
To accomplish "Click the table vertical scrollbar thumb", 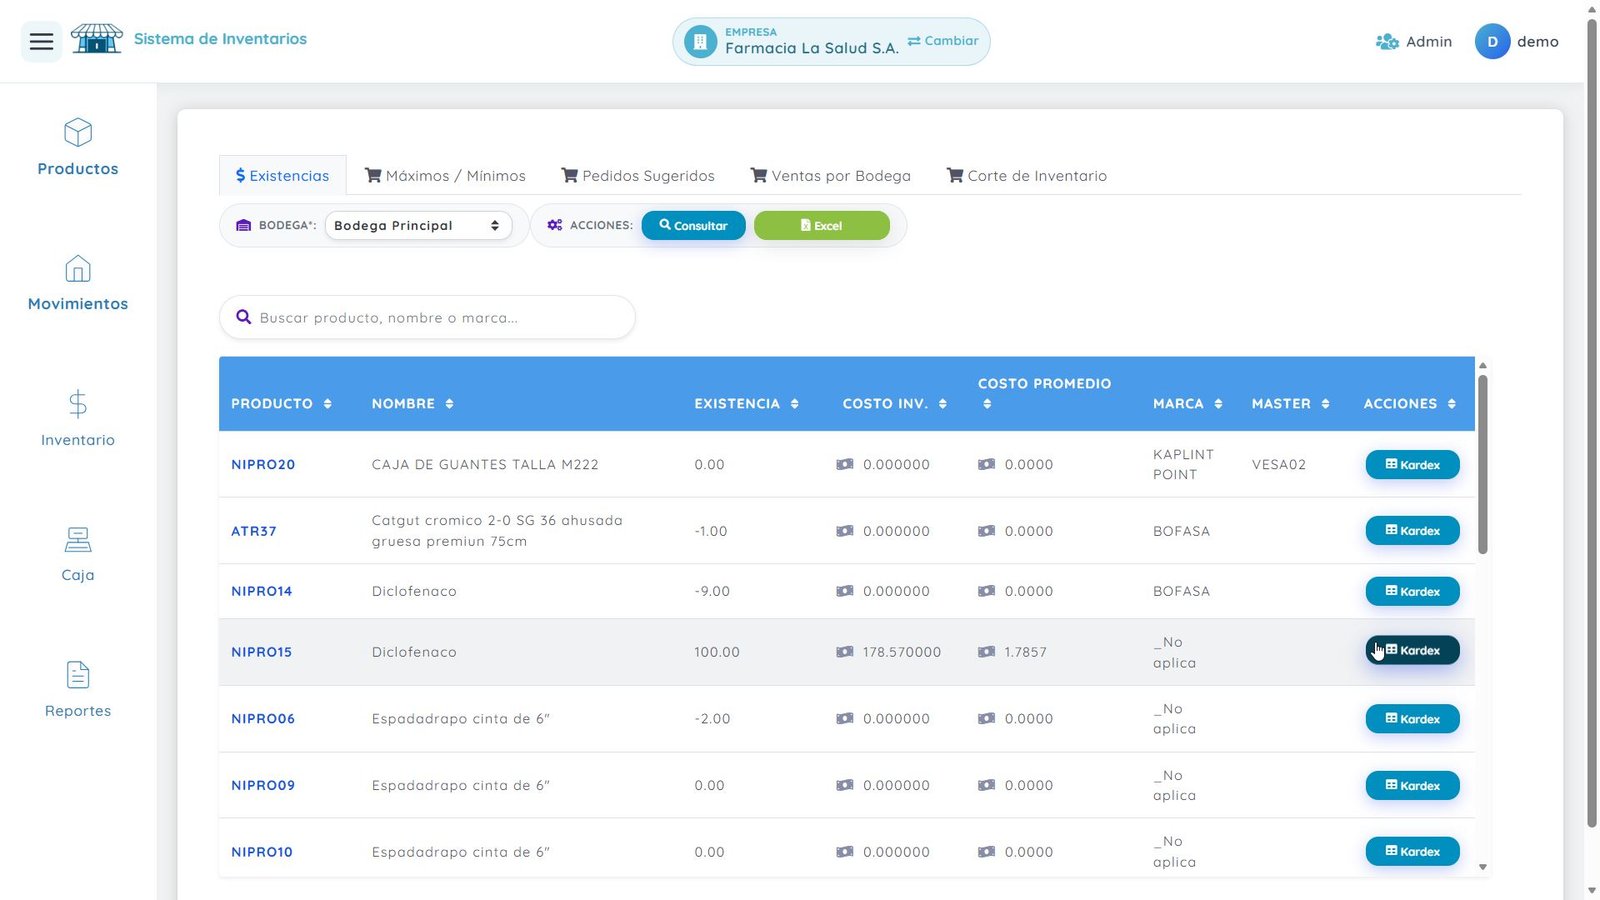I will click(x=1483, y=464).
